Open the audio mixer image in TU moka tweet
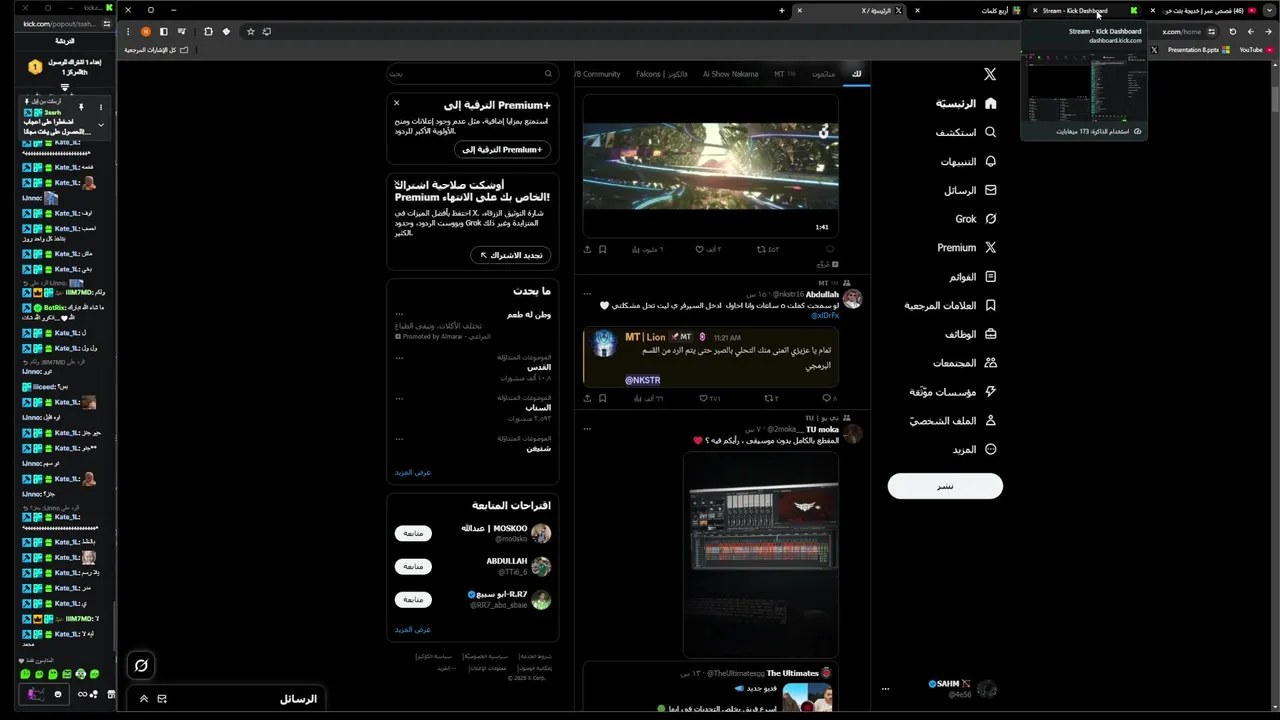 (x=761, y=554)
